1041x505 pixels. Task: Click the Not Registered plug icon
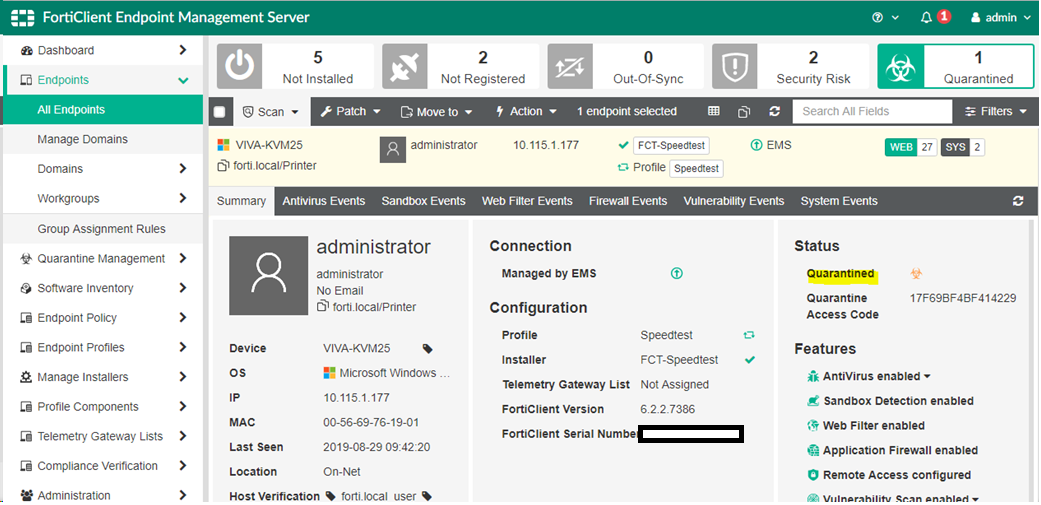pyautogui.click(x=406, y=67)
